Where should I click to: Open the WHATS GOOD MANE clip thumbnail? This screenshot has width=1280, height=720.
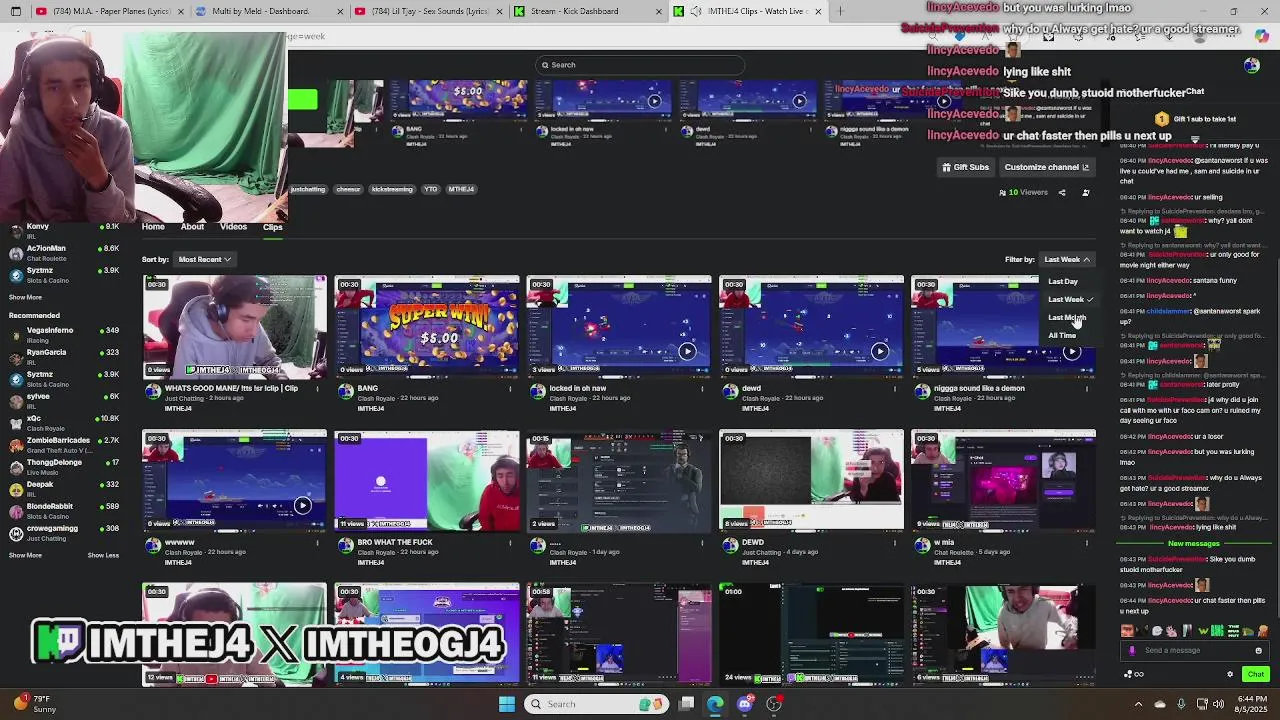pos(234,327)
